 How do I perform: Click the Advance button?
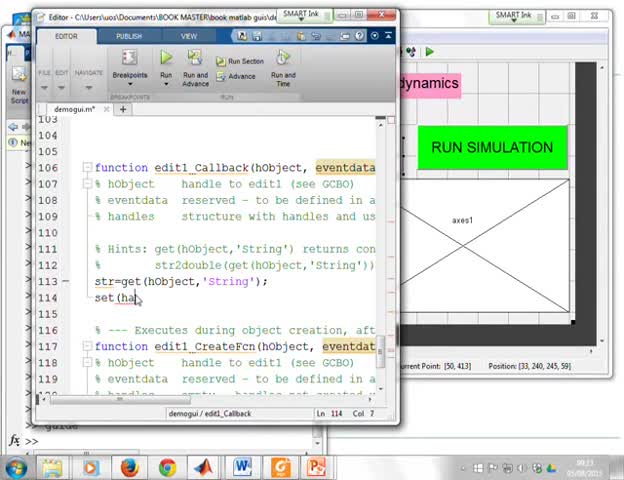tap(236, 76)
